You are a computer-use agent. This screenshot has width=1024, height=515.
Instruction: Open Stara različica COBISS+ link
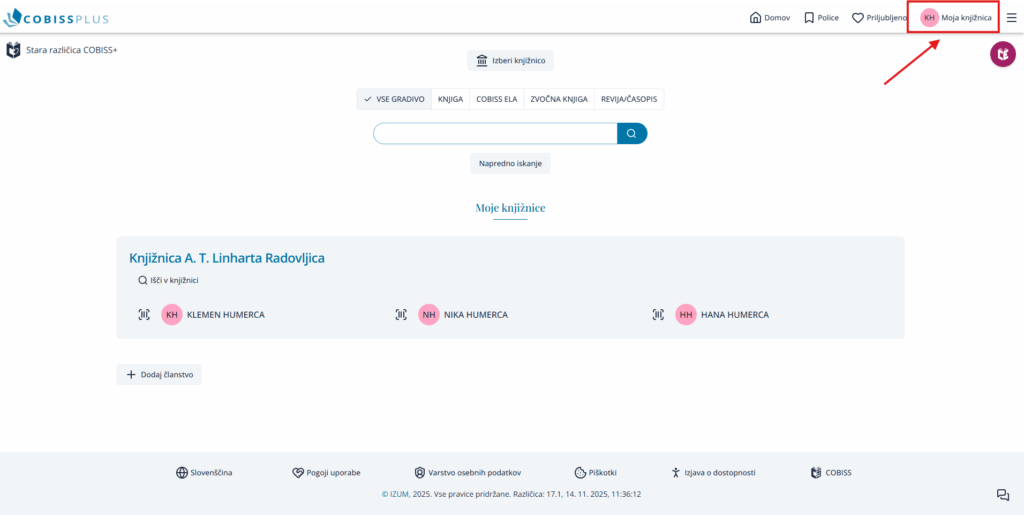point(62,49)
